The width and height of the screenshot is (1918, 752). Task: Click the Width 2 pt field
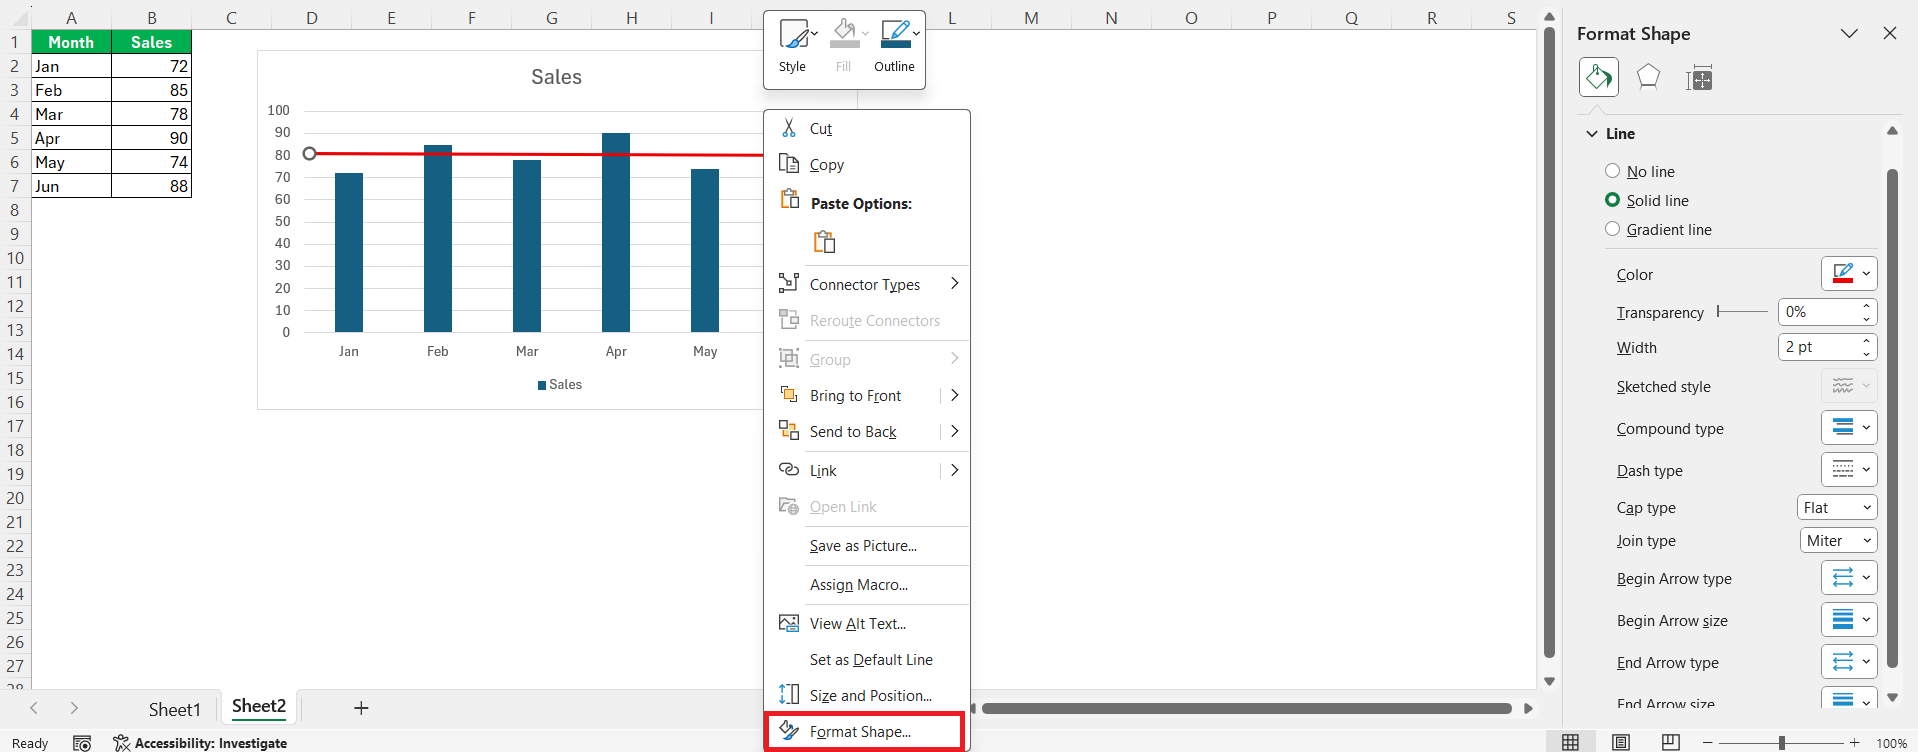point(1818,347)
